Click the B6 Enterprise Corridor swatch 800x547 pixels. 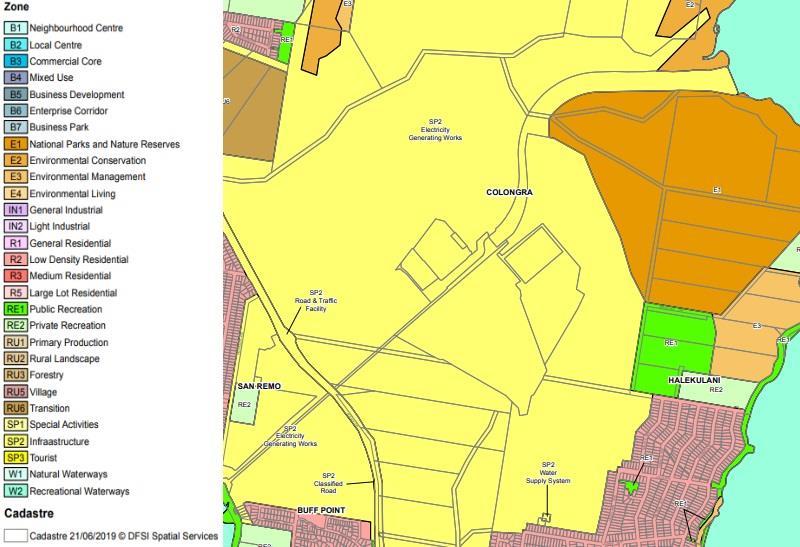coord(15,111)
